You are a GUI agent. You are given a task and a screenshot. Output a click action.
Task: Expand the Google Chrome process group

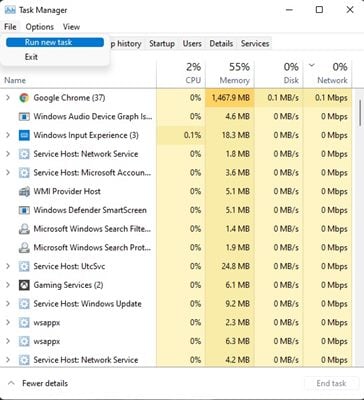pos(8,98)
